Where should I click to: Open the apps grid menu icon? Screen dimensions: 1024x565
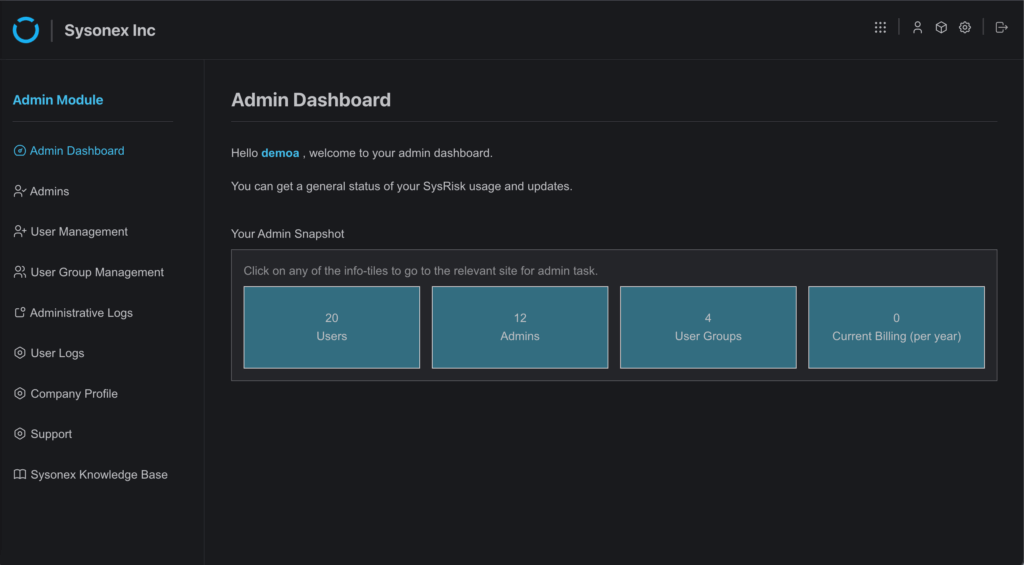[880, 27]
